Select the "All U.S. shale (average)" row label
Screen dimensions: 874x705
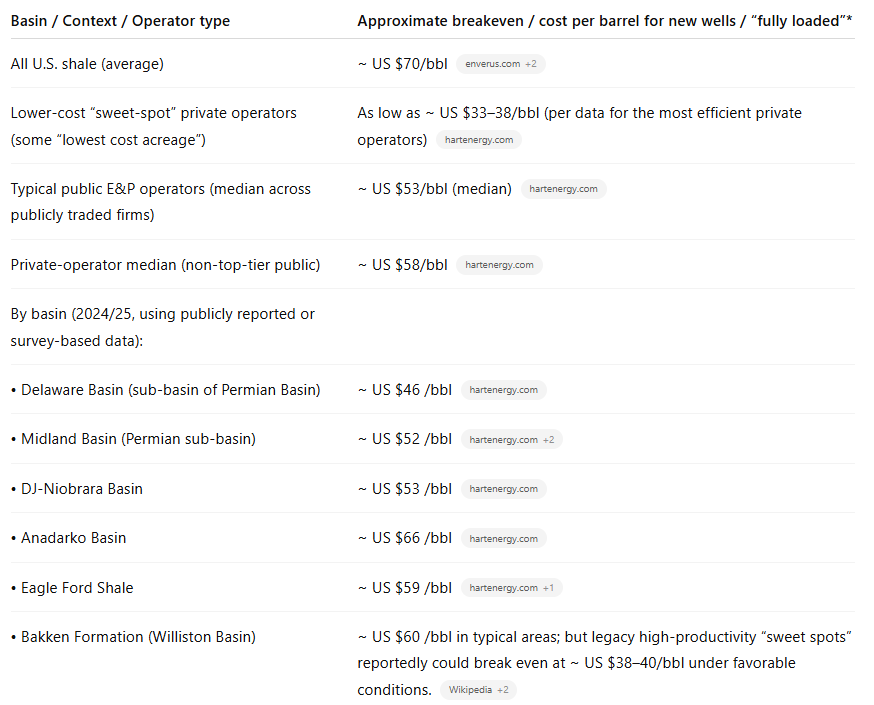[87, 64]
